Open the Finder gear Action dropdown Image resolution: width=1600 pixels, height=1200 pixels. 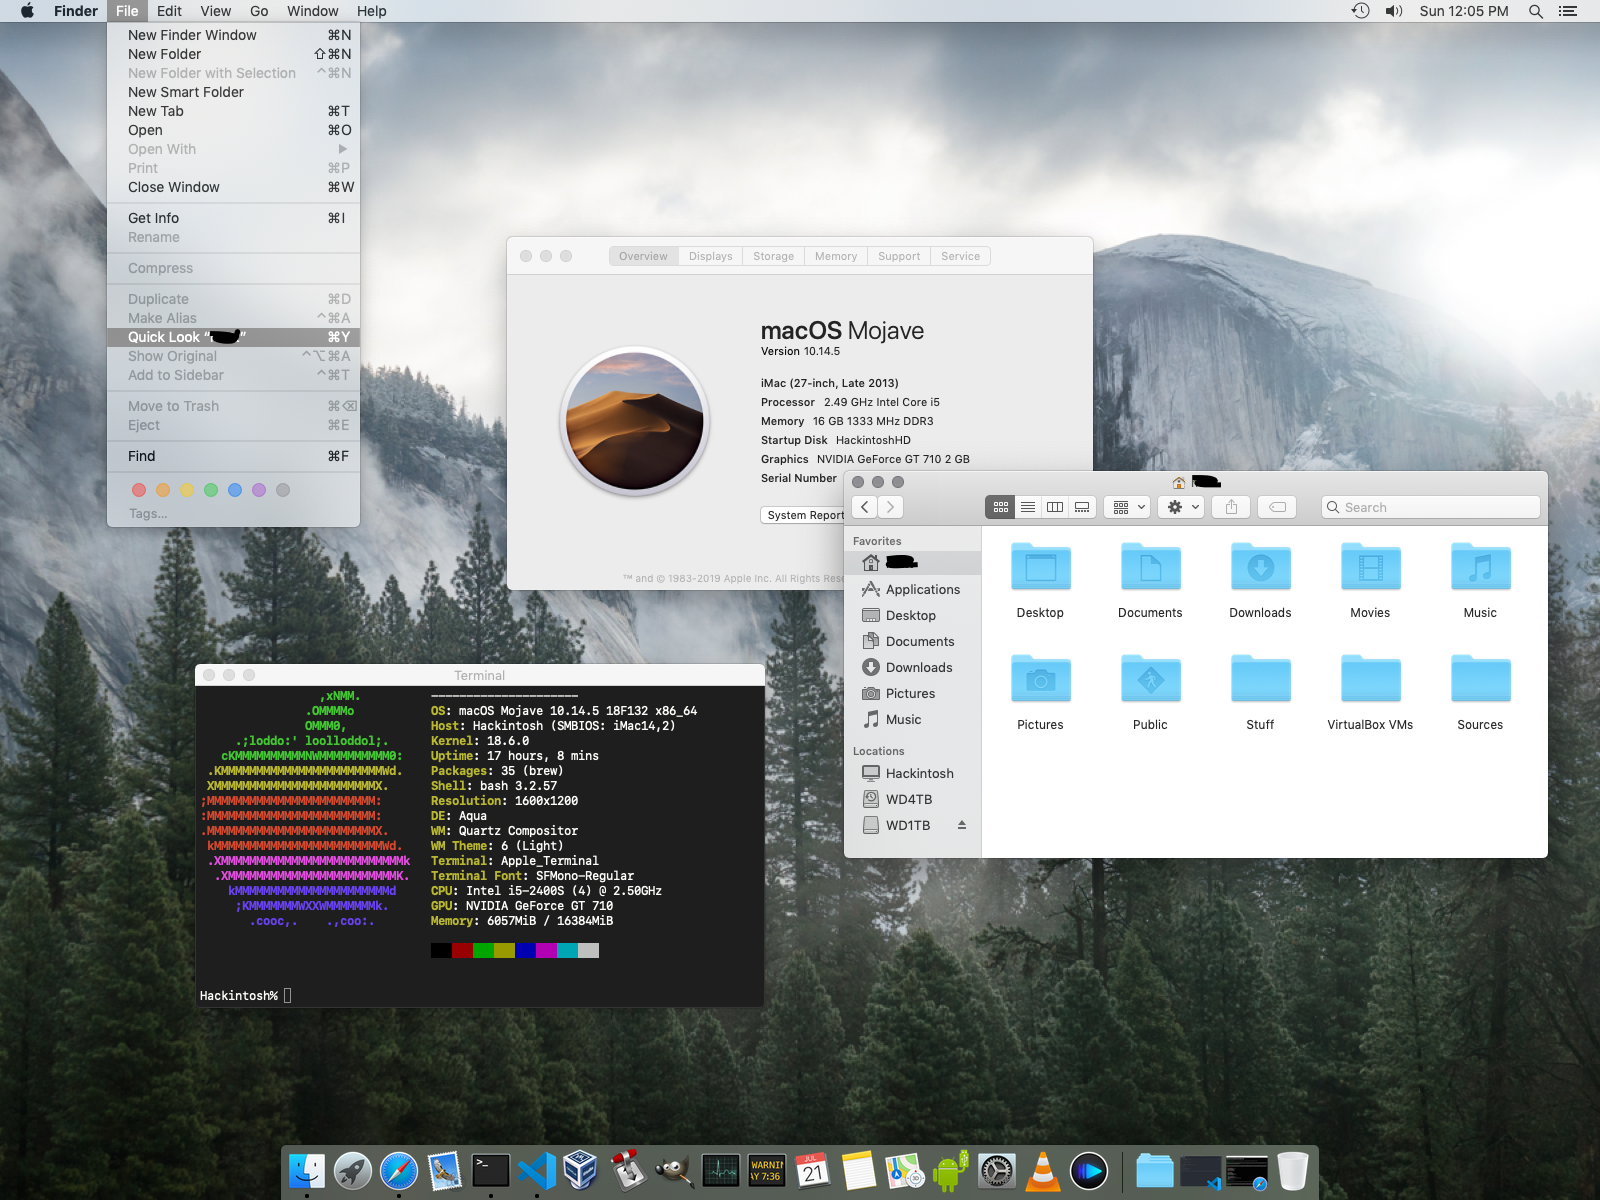(x=1181, y=507)
